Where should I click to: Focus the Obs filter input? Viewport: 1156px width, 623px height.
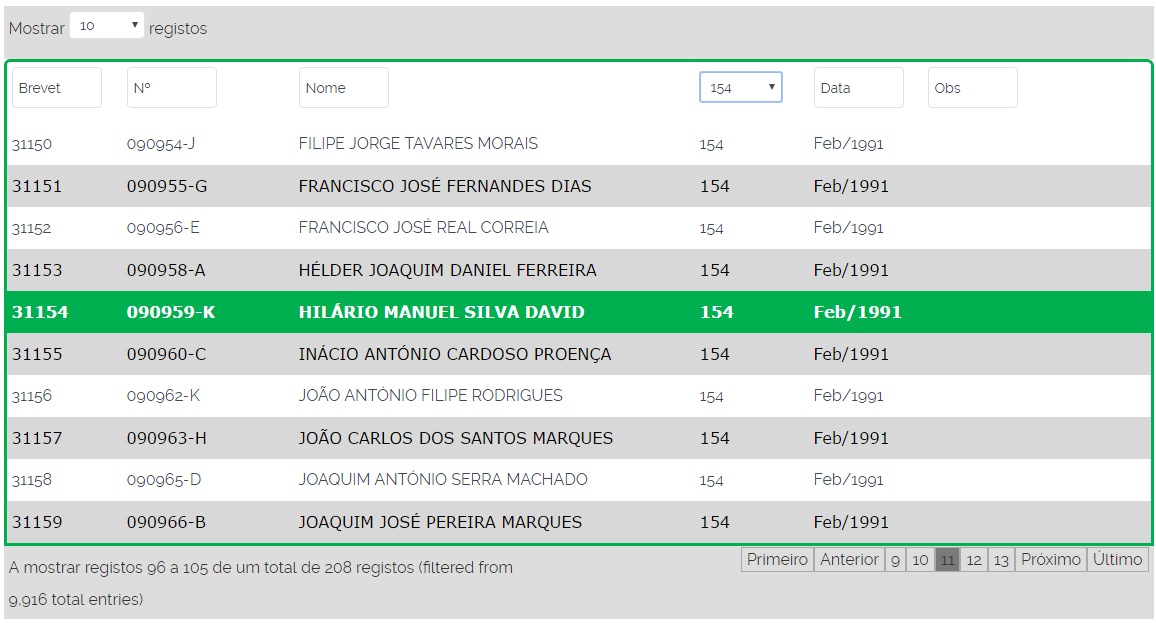[x=972, y=88]
